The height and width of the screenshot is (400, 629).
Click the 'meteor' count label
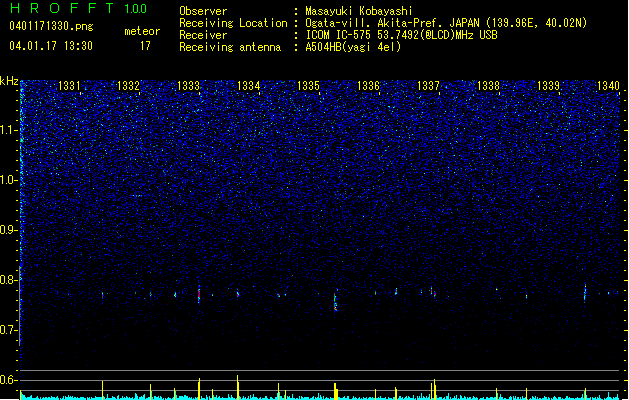tap(142, 31)
